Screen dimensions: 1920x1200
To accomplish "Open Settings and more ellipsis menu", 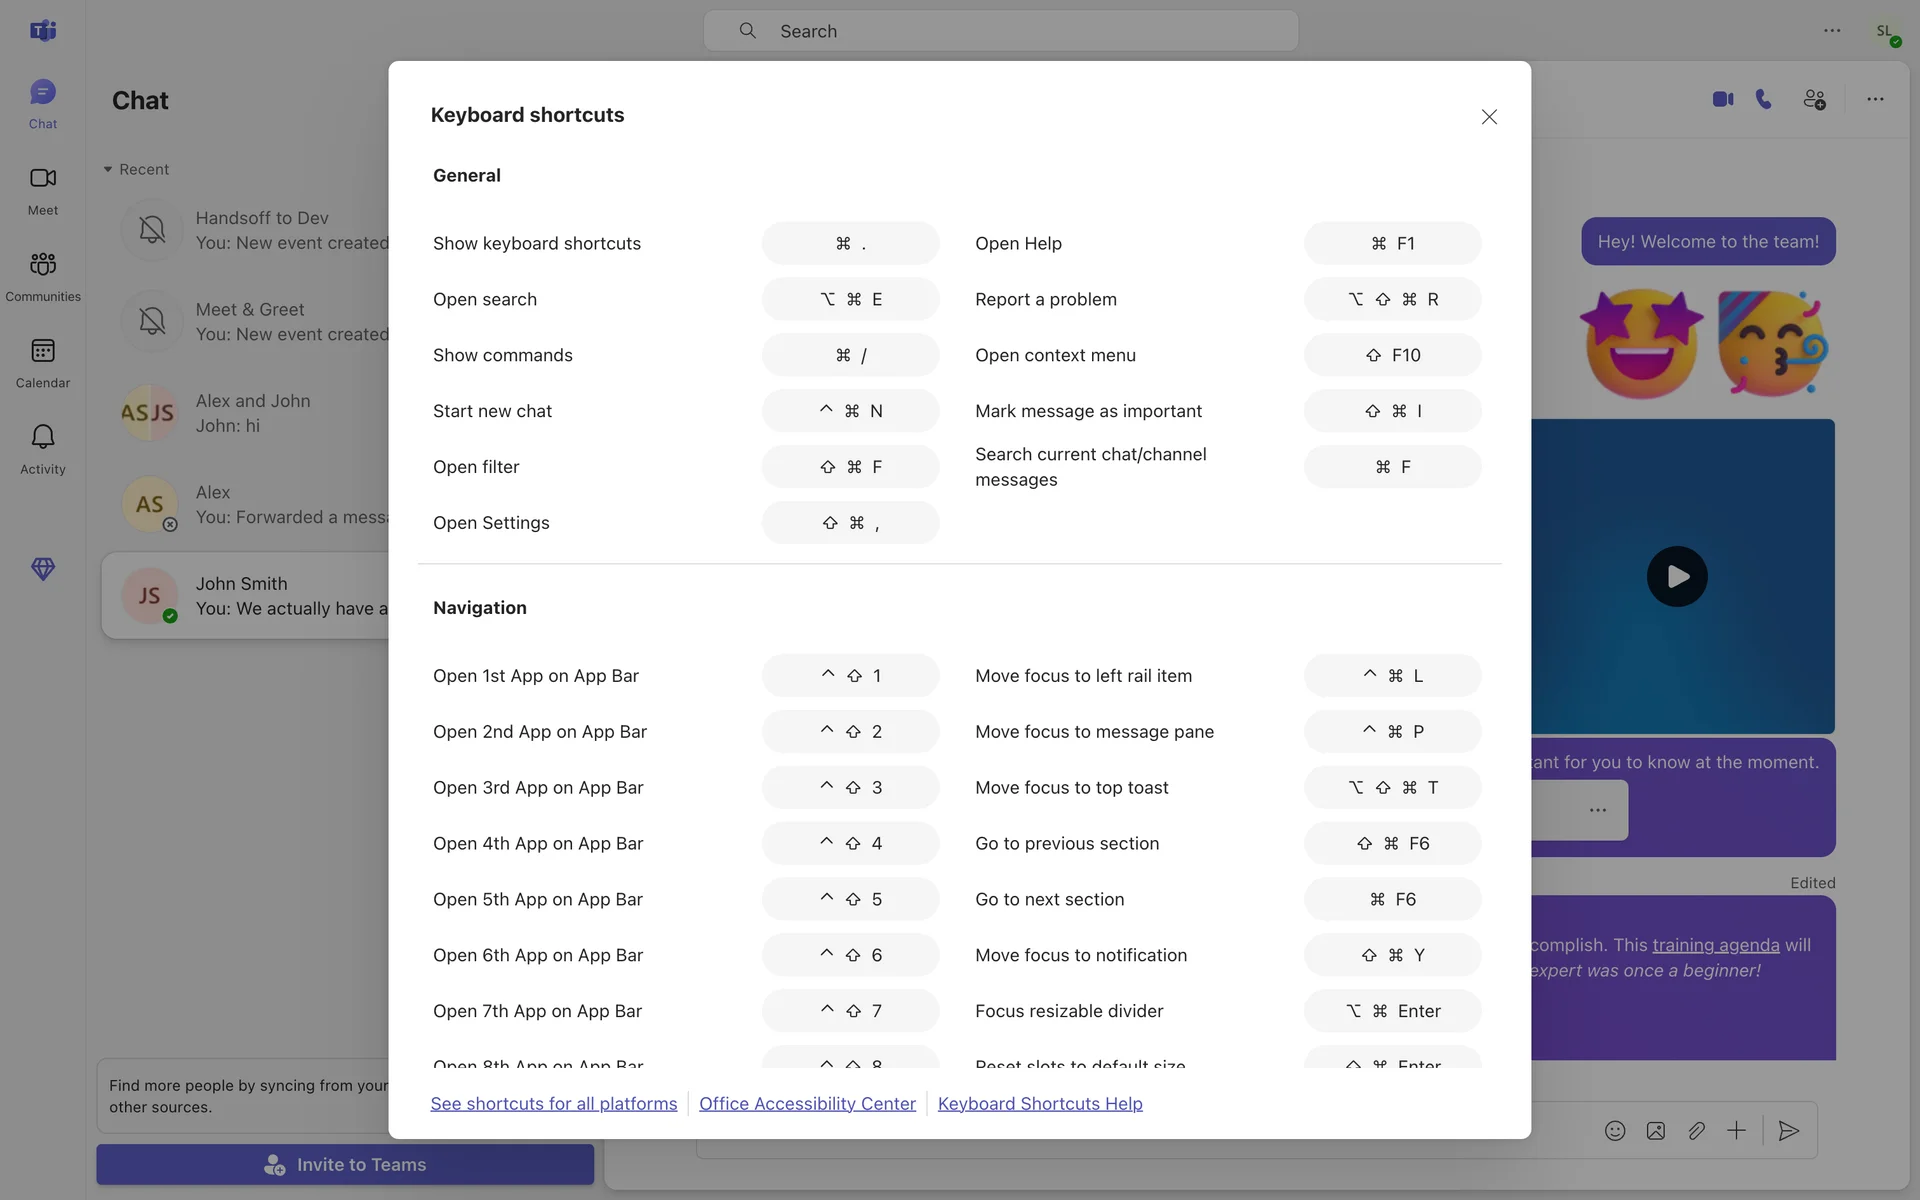I will point(1832,31).
